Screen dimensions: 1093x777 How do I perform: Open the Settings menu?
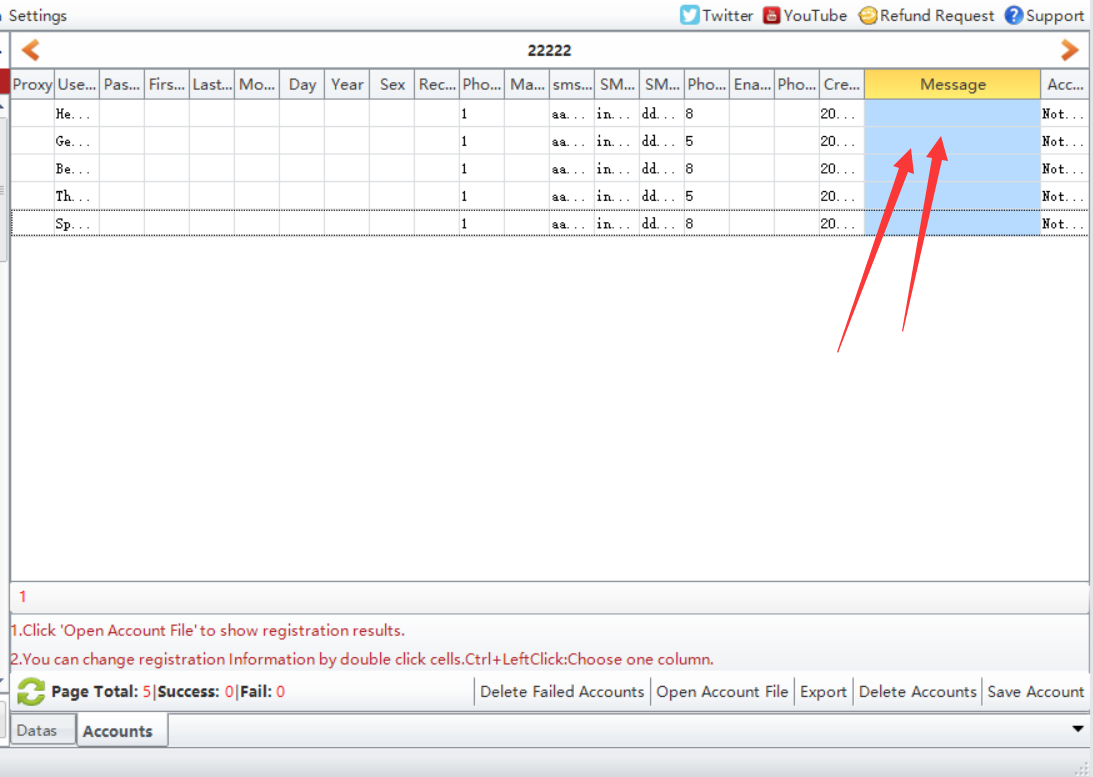coord(37,15)
